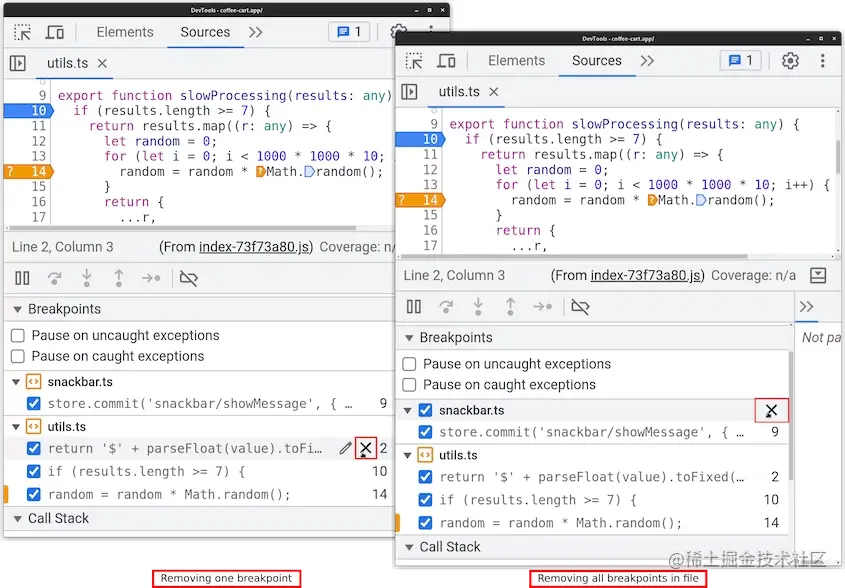This screenshot has height=588, width=845.
Task: Click step button in right window
Action: point(543,307)
